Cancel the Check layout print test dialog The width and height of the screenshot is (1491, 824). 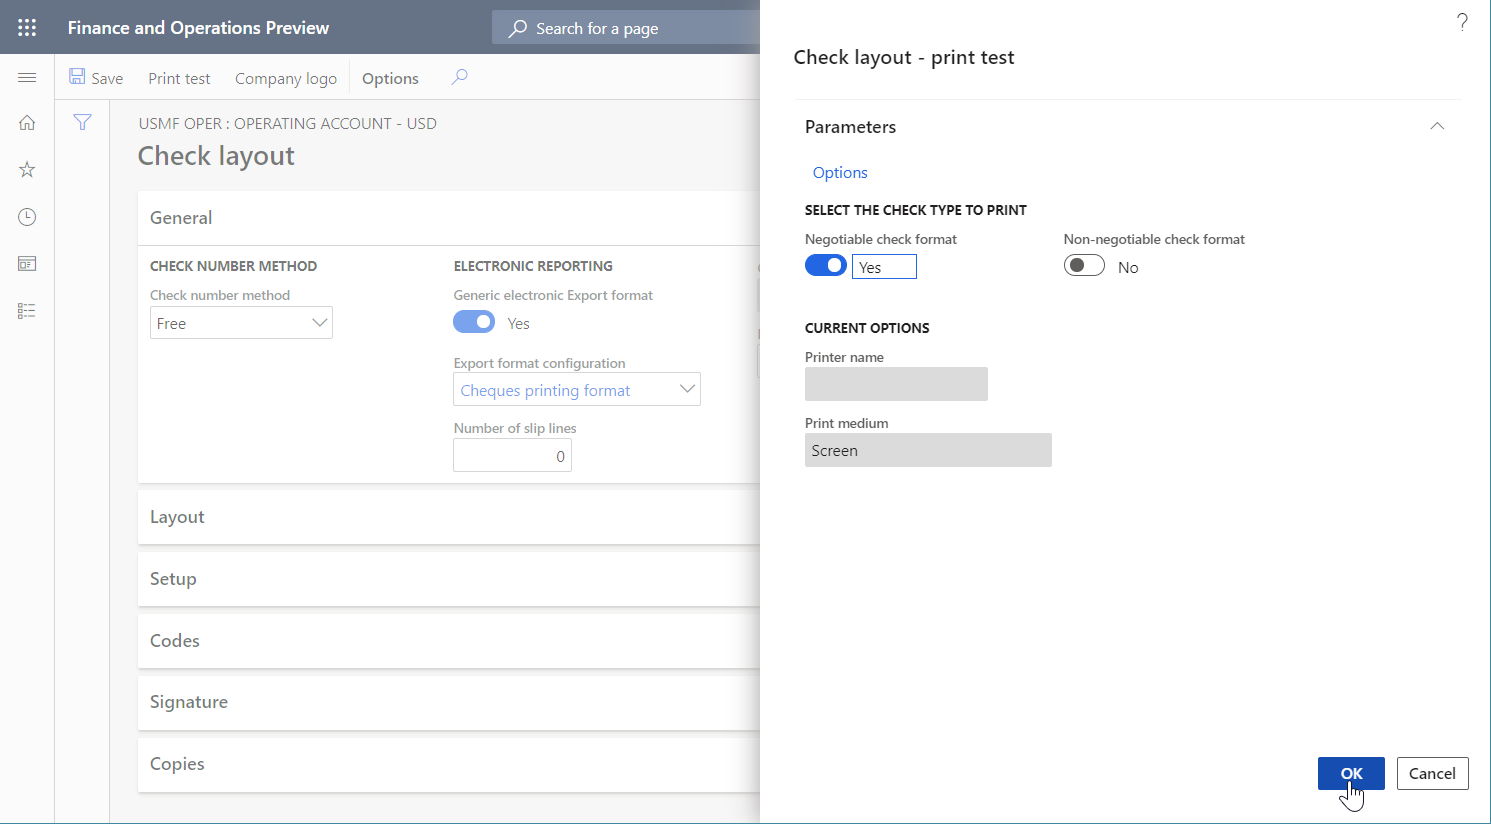pos(1432,773)
